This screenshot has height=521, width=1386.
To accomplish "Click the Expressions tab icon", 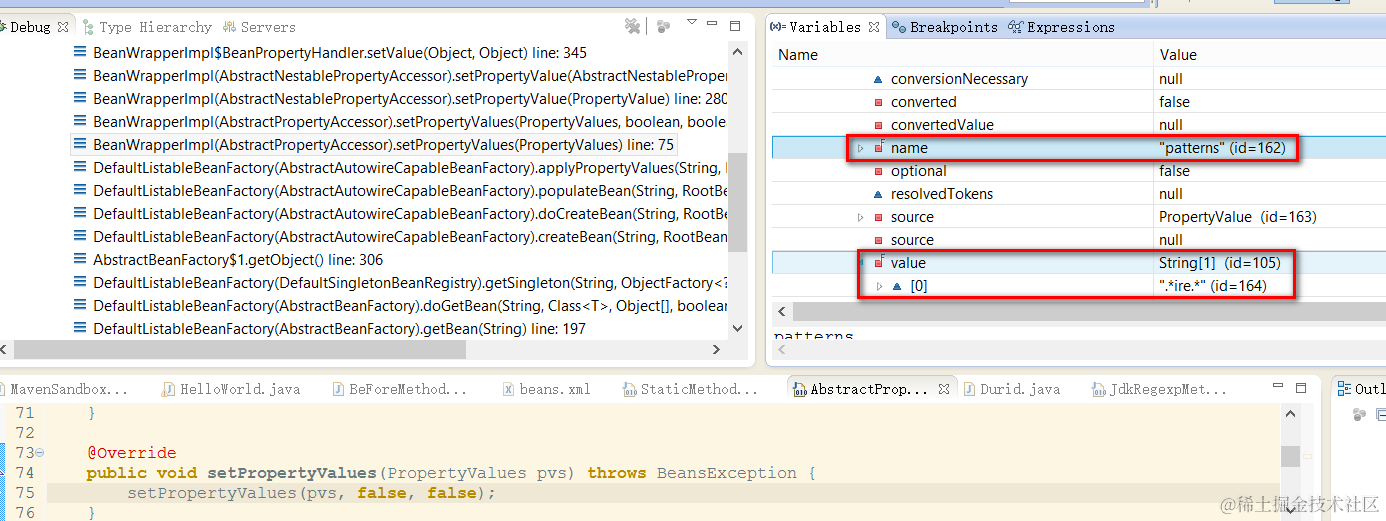I will click(1016, 27).
